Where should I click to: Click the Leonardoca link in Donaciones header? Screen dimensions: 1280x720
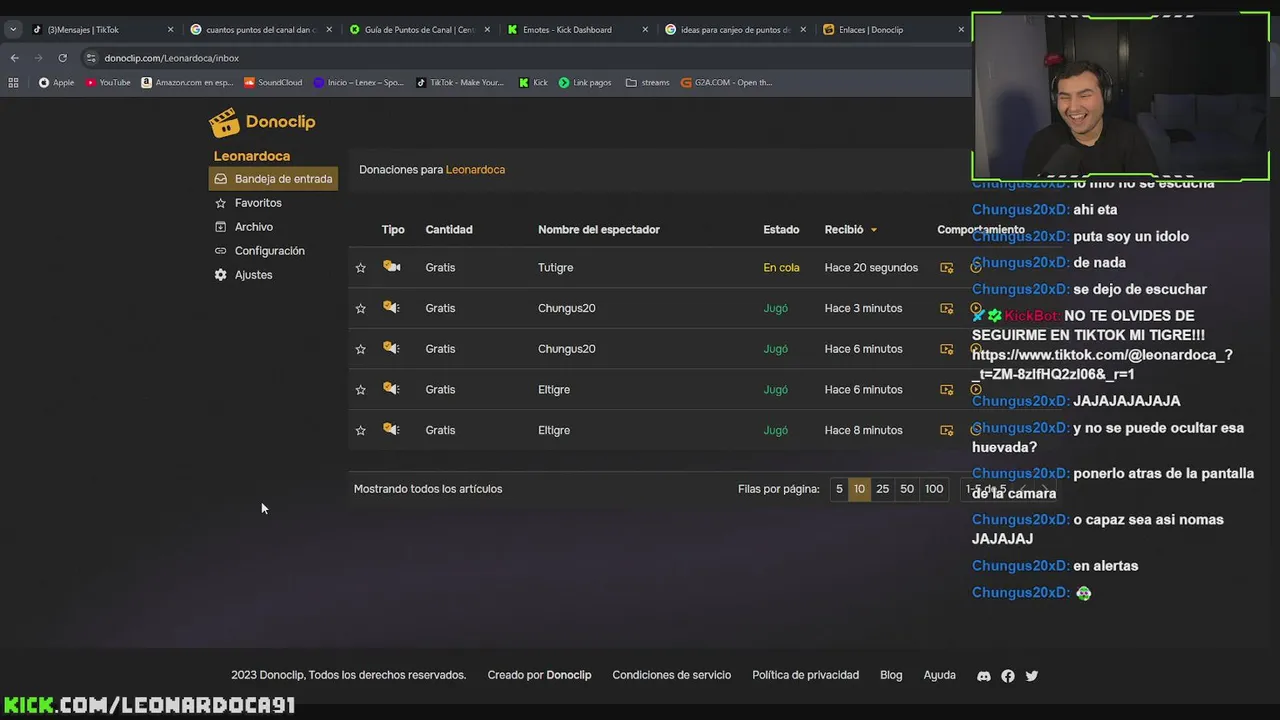pyautogui.click(x=475, y=170)
